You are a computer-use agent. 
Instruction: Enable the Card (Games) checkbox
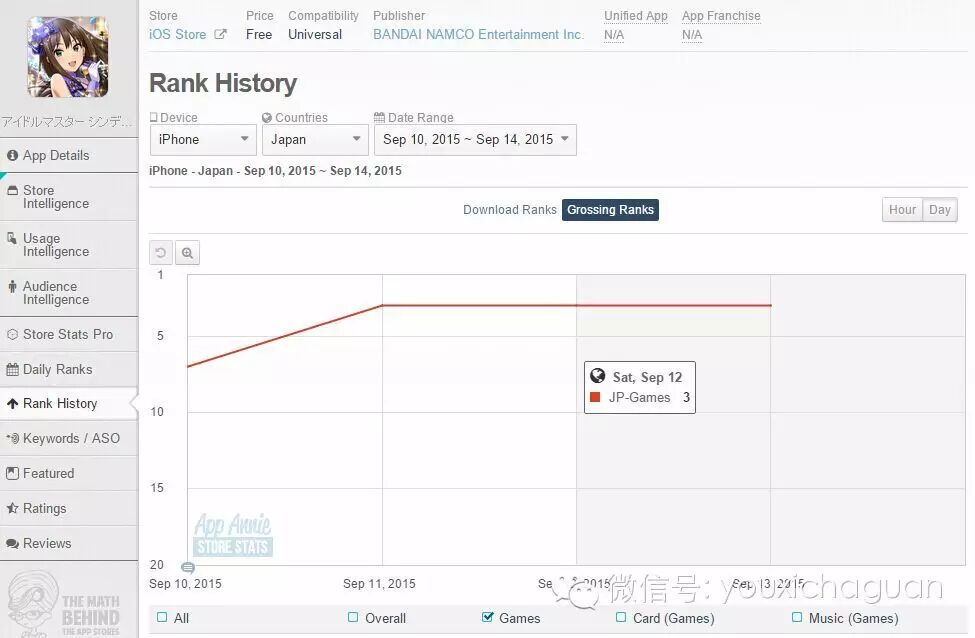click(x=621, y=617)
